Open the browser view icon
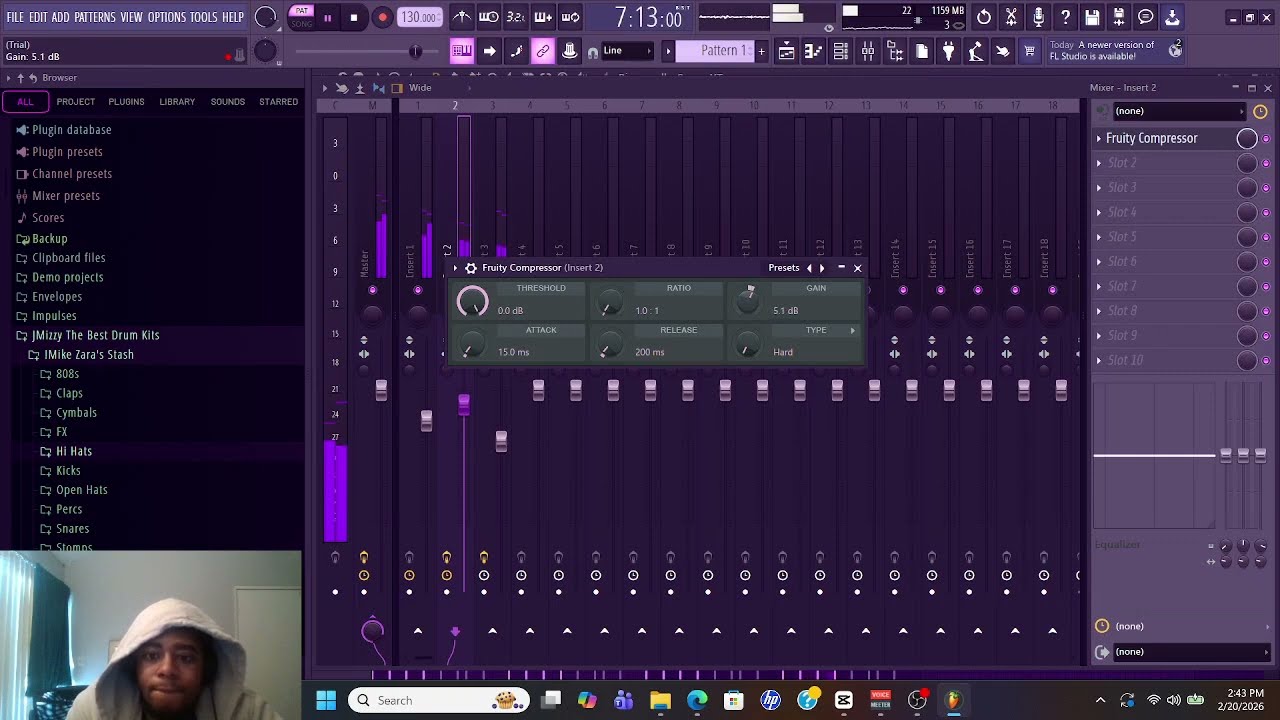Viewport: 1280px width, 720px height. pos(895,51)
